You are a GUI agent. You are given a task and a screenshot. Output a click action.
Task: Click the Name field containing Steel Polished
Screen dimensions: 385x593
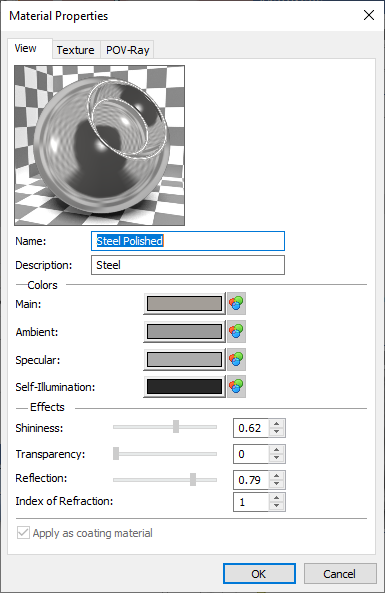188,241
